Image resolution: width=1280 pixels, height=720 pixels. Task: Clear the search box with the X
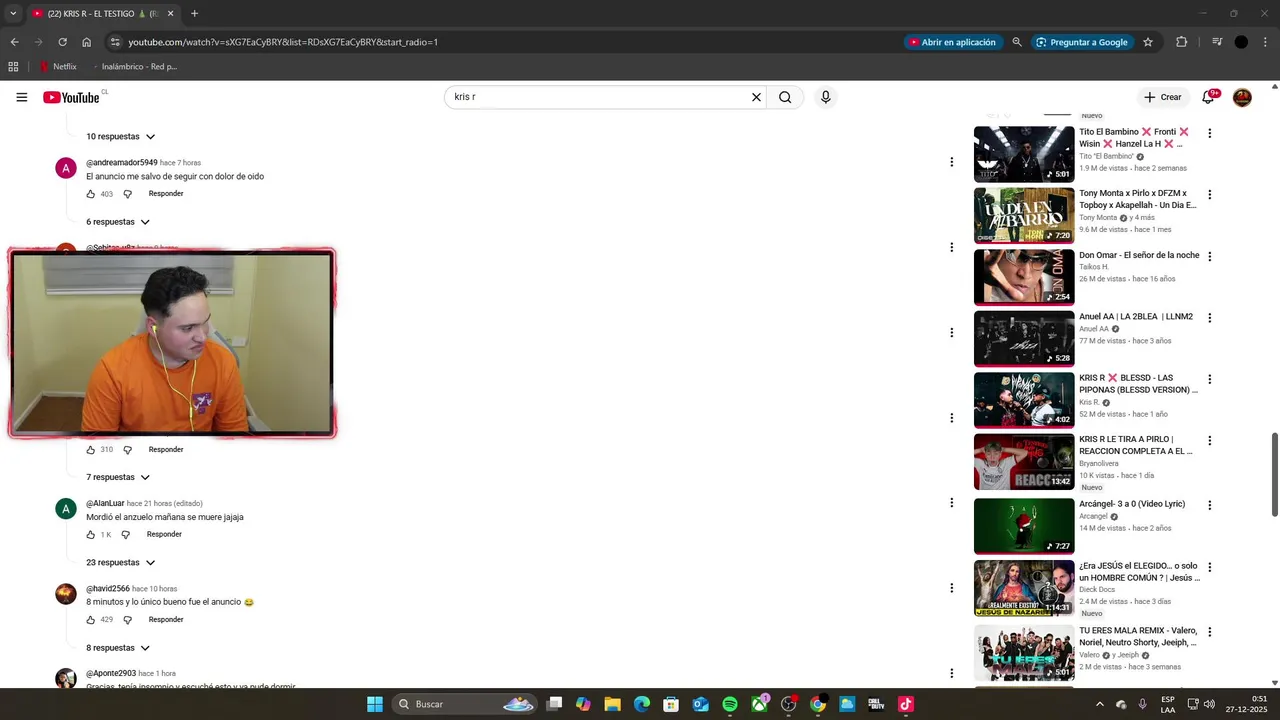(756, 97)
